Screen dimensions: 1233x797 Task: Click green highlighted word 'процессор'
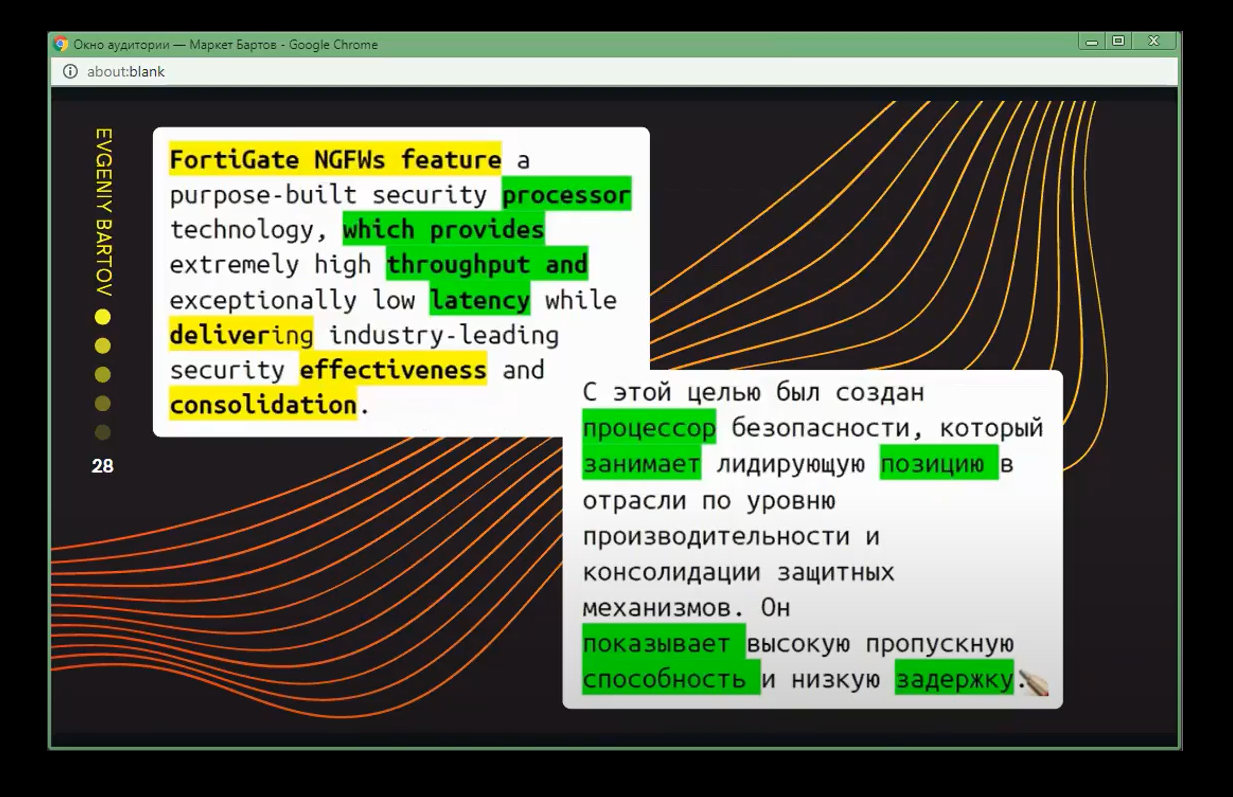(649, 428)
